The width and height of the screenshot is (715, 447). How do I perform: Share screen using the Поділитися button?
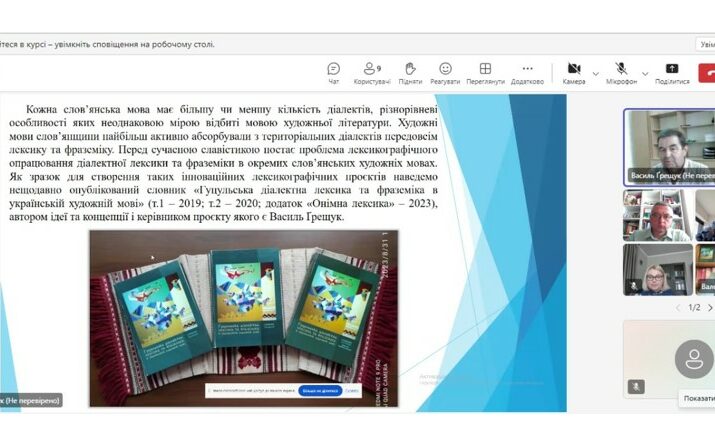click(x=672, y=72)
